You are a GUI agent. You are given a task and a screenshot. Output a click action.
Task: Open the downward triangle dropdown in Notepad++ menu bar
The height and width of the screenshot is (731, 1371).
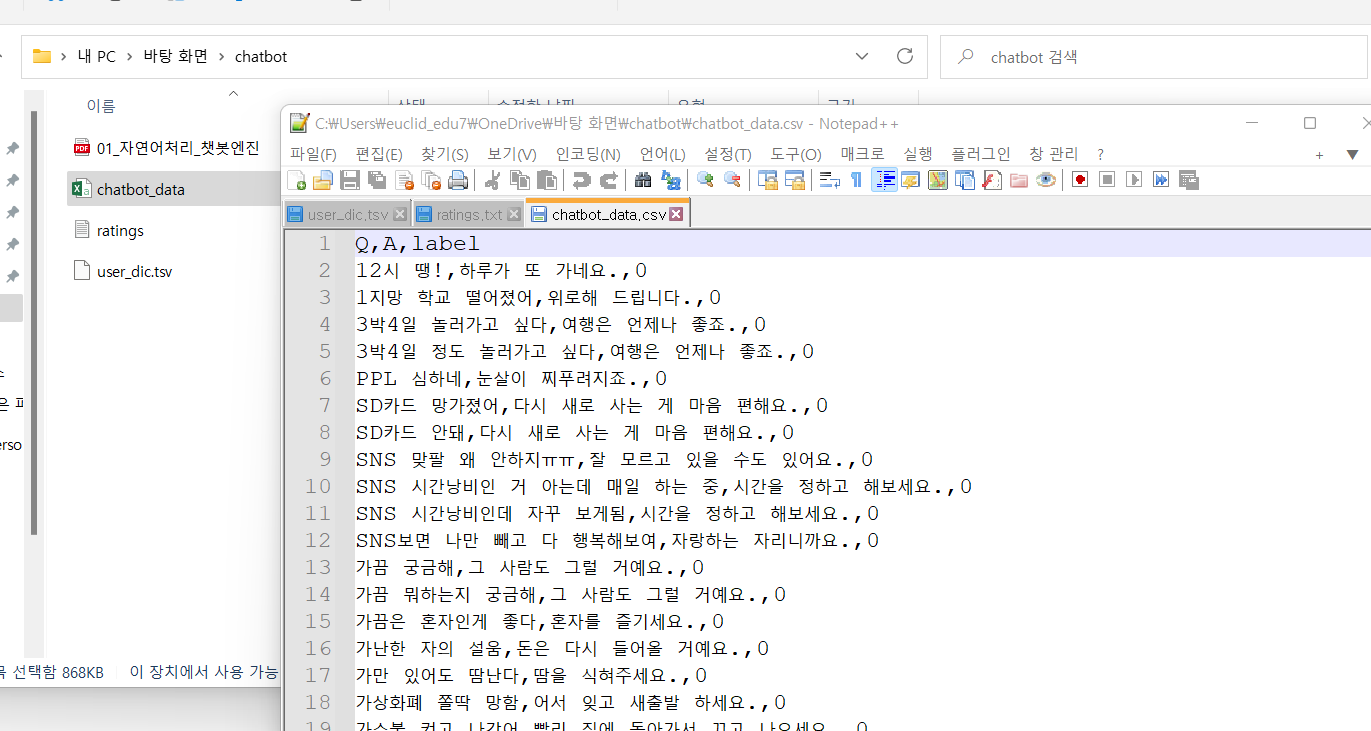coord(1352,155)
